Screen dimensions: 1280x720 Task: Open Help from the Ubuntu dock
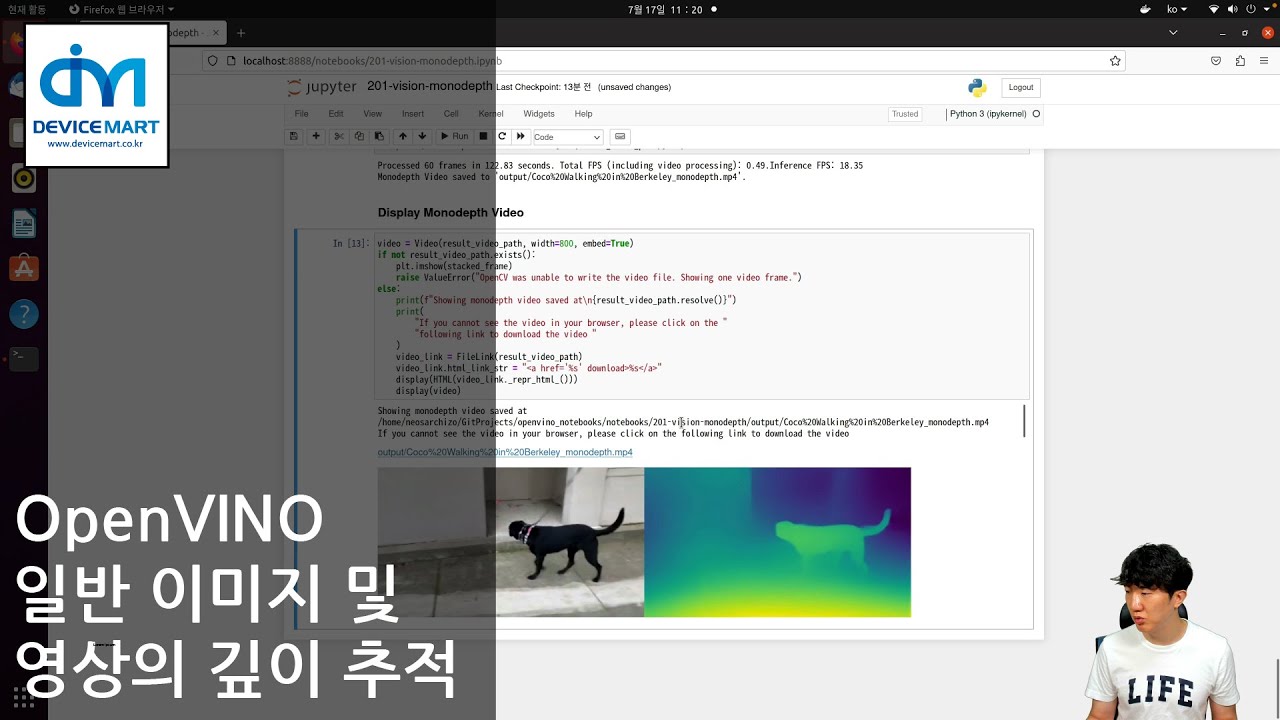click(24, 314)
